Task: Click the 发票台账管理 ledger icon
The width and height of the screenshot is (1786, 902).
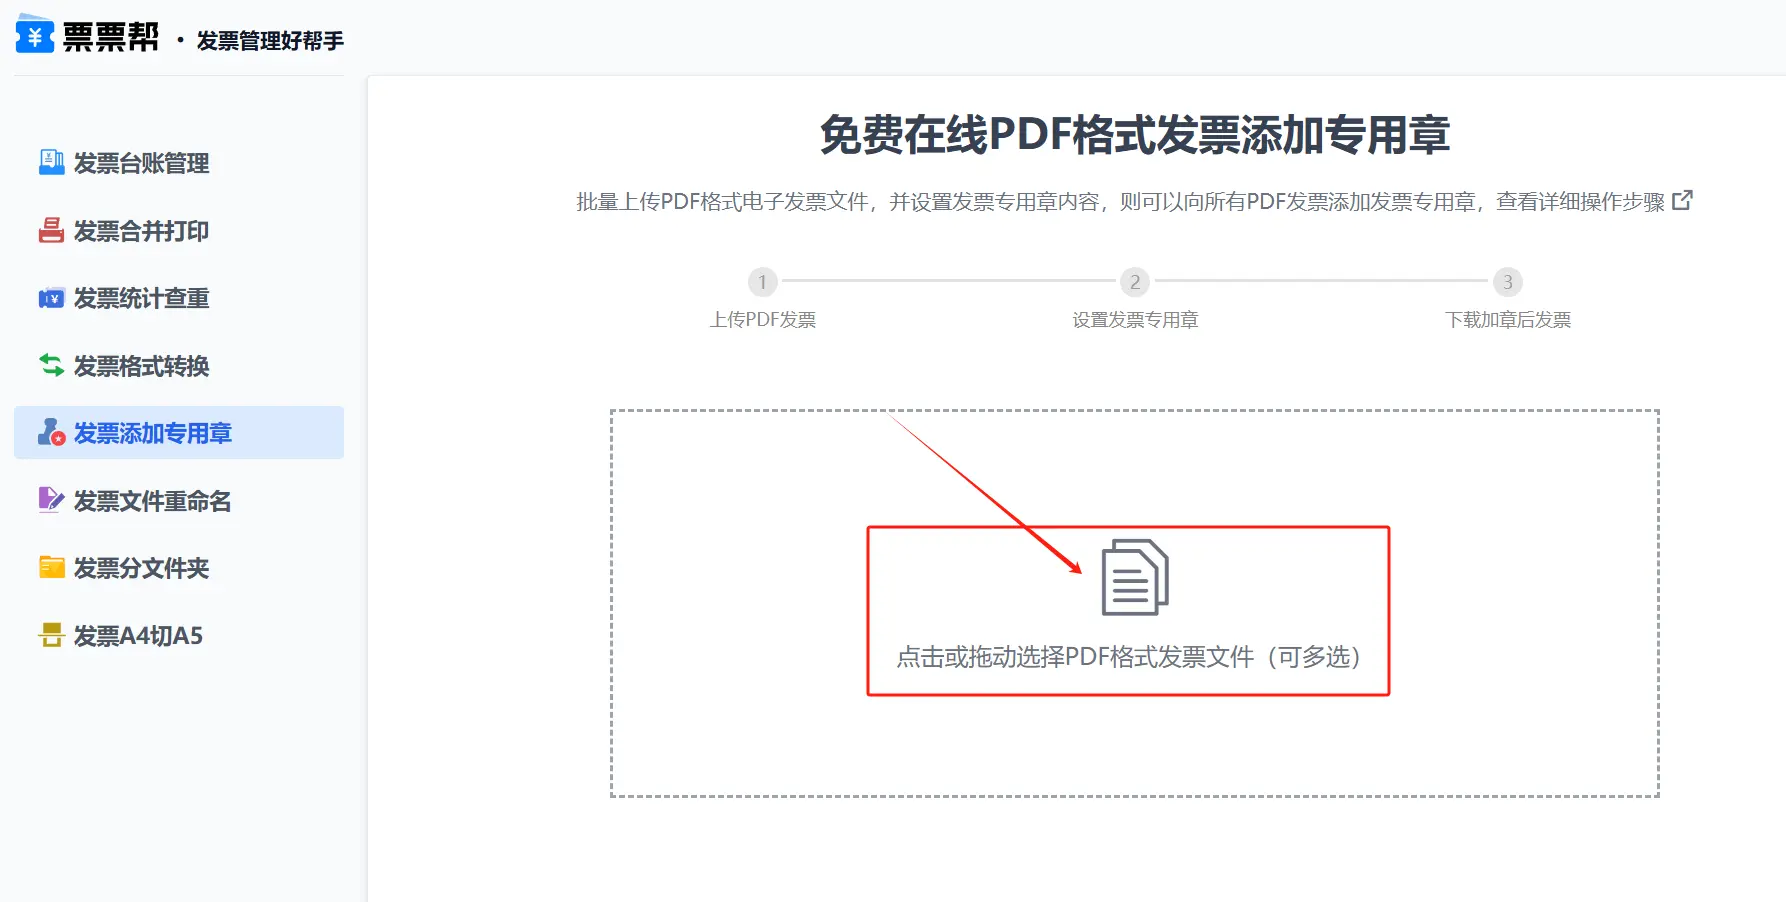Action: coord(51,162)
